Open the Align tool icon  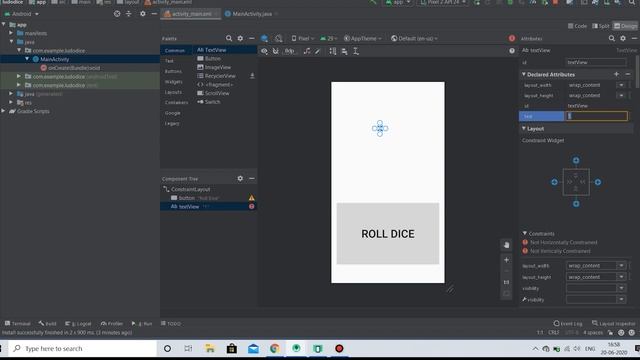pos(344,51)
